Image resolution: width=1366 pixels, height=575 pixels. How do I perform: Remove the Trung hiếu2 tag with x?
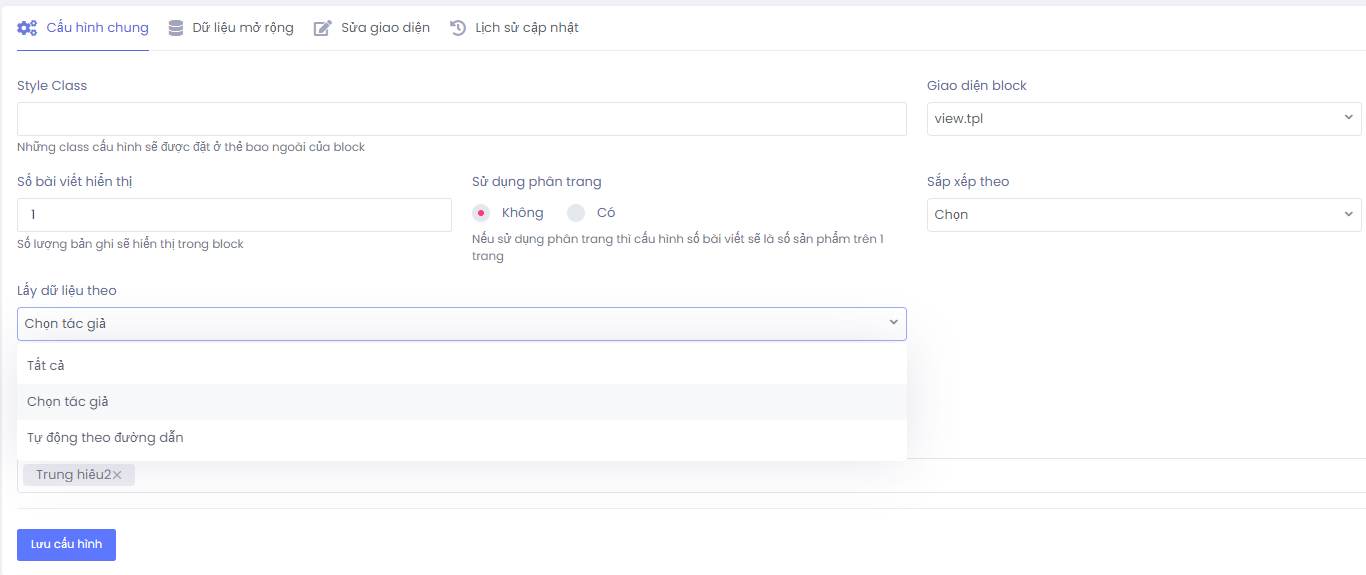pyautogui.click(x=117, y=475)
